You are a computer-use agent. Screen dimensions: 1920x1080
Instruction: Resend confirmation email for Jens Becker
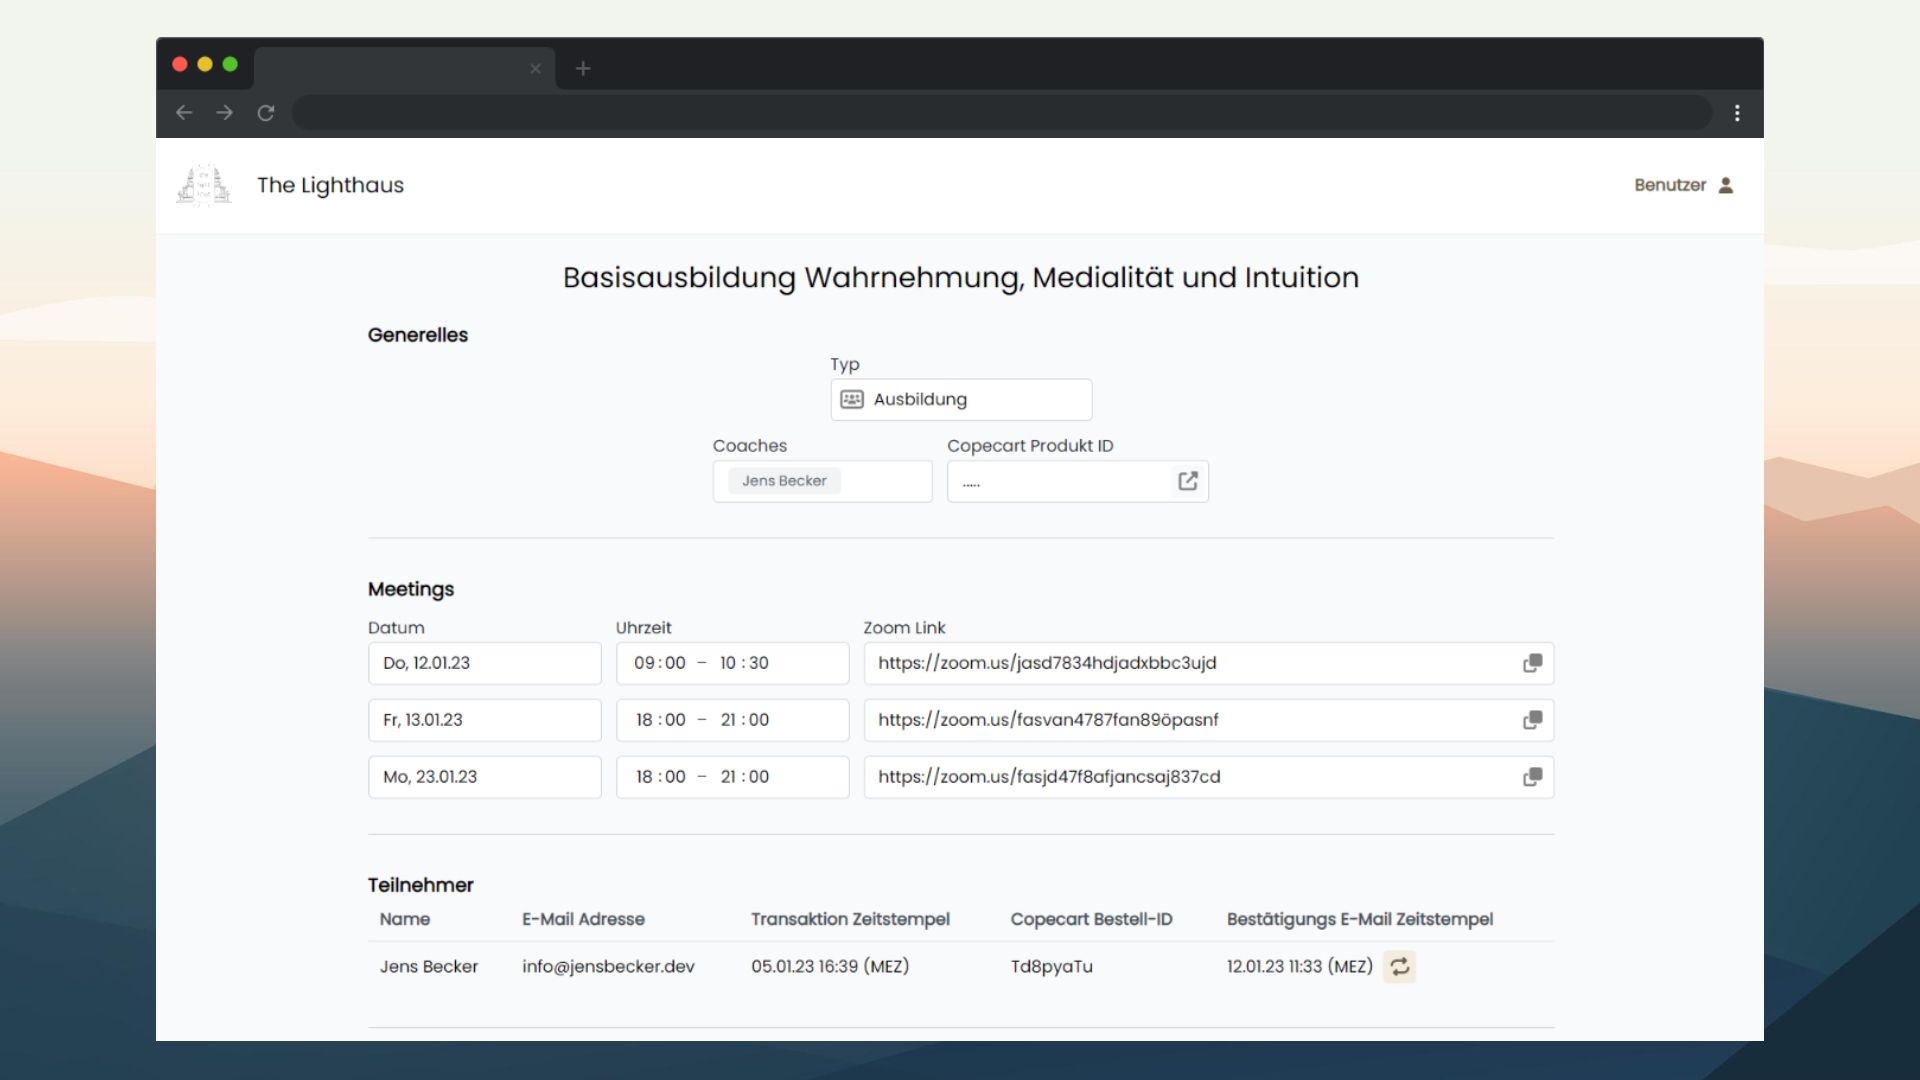(x=1399, y=966)
